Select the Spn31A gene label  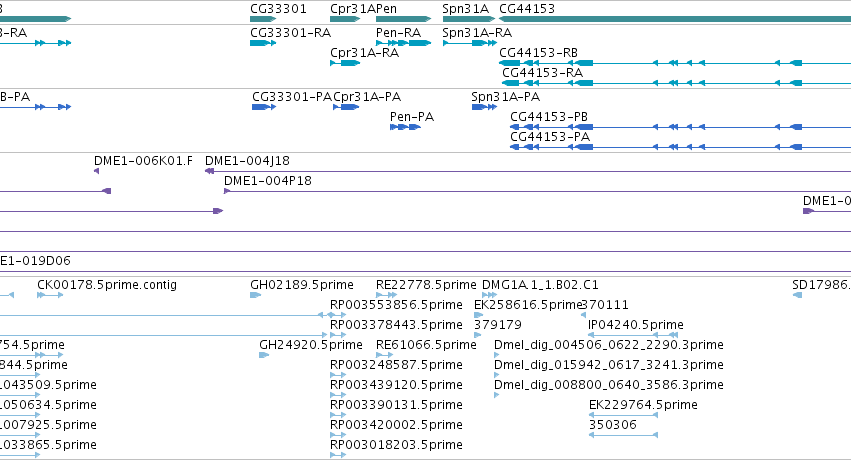point(466,9)
